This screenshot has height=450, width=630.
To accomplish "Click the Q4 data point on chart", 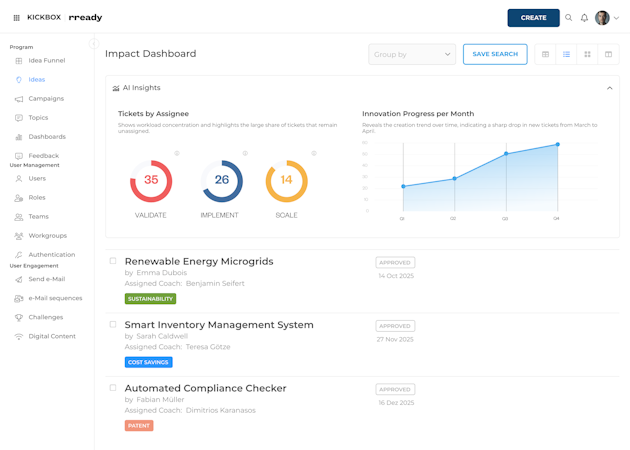I will coord(558,144).
